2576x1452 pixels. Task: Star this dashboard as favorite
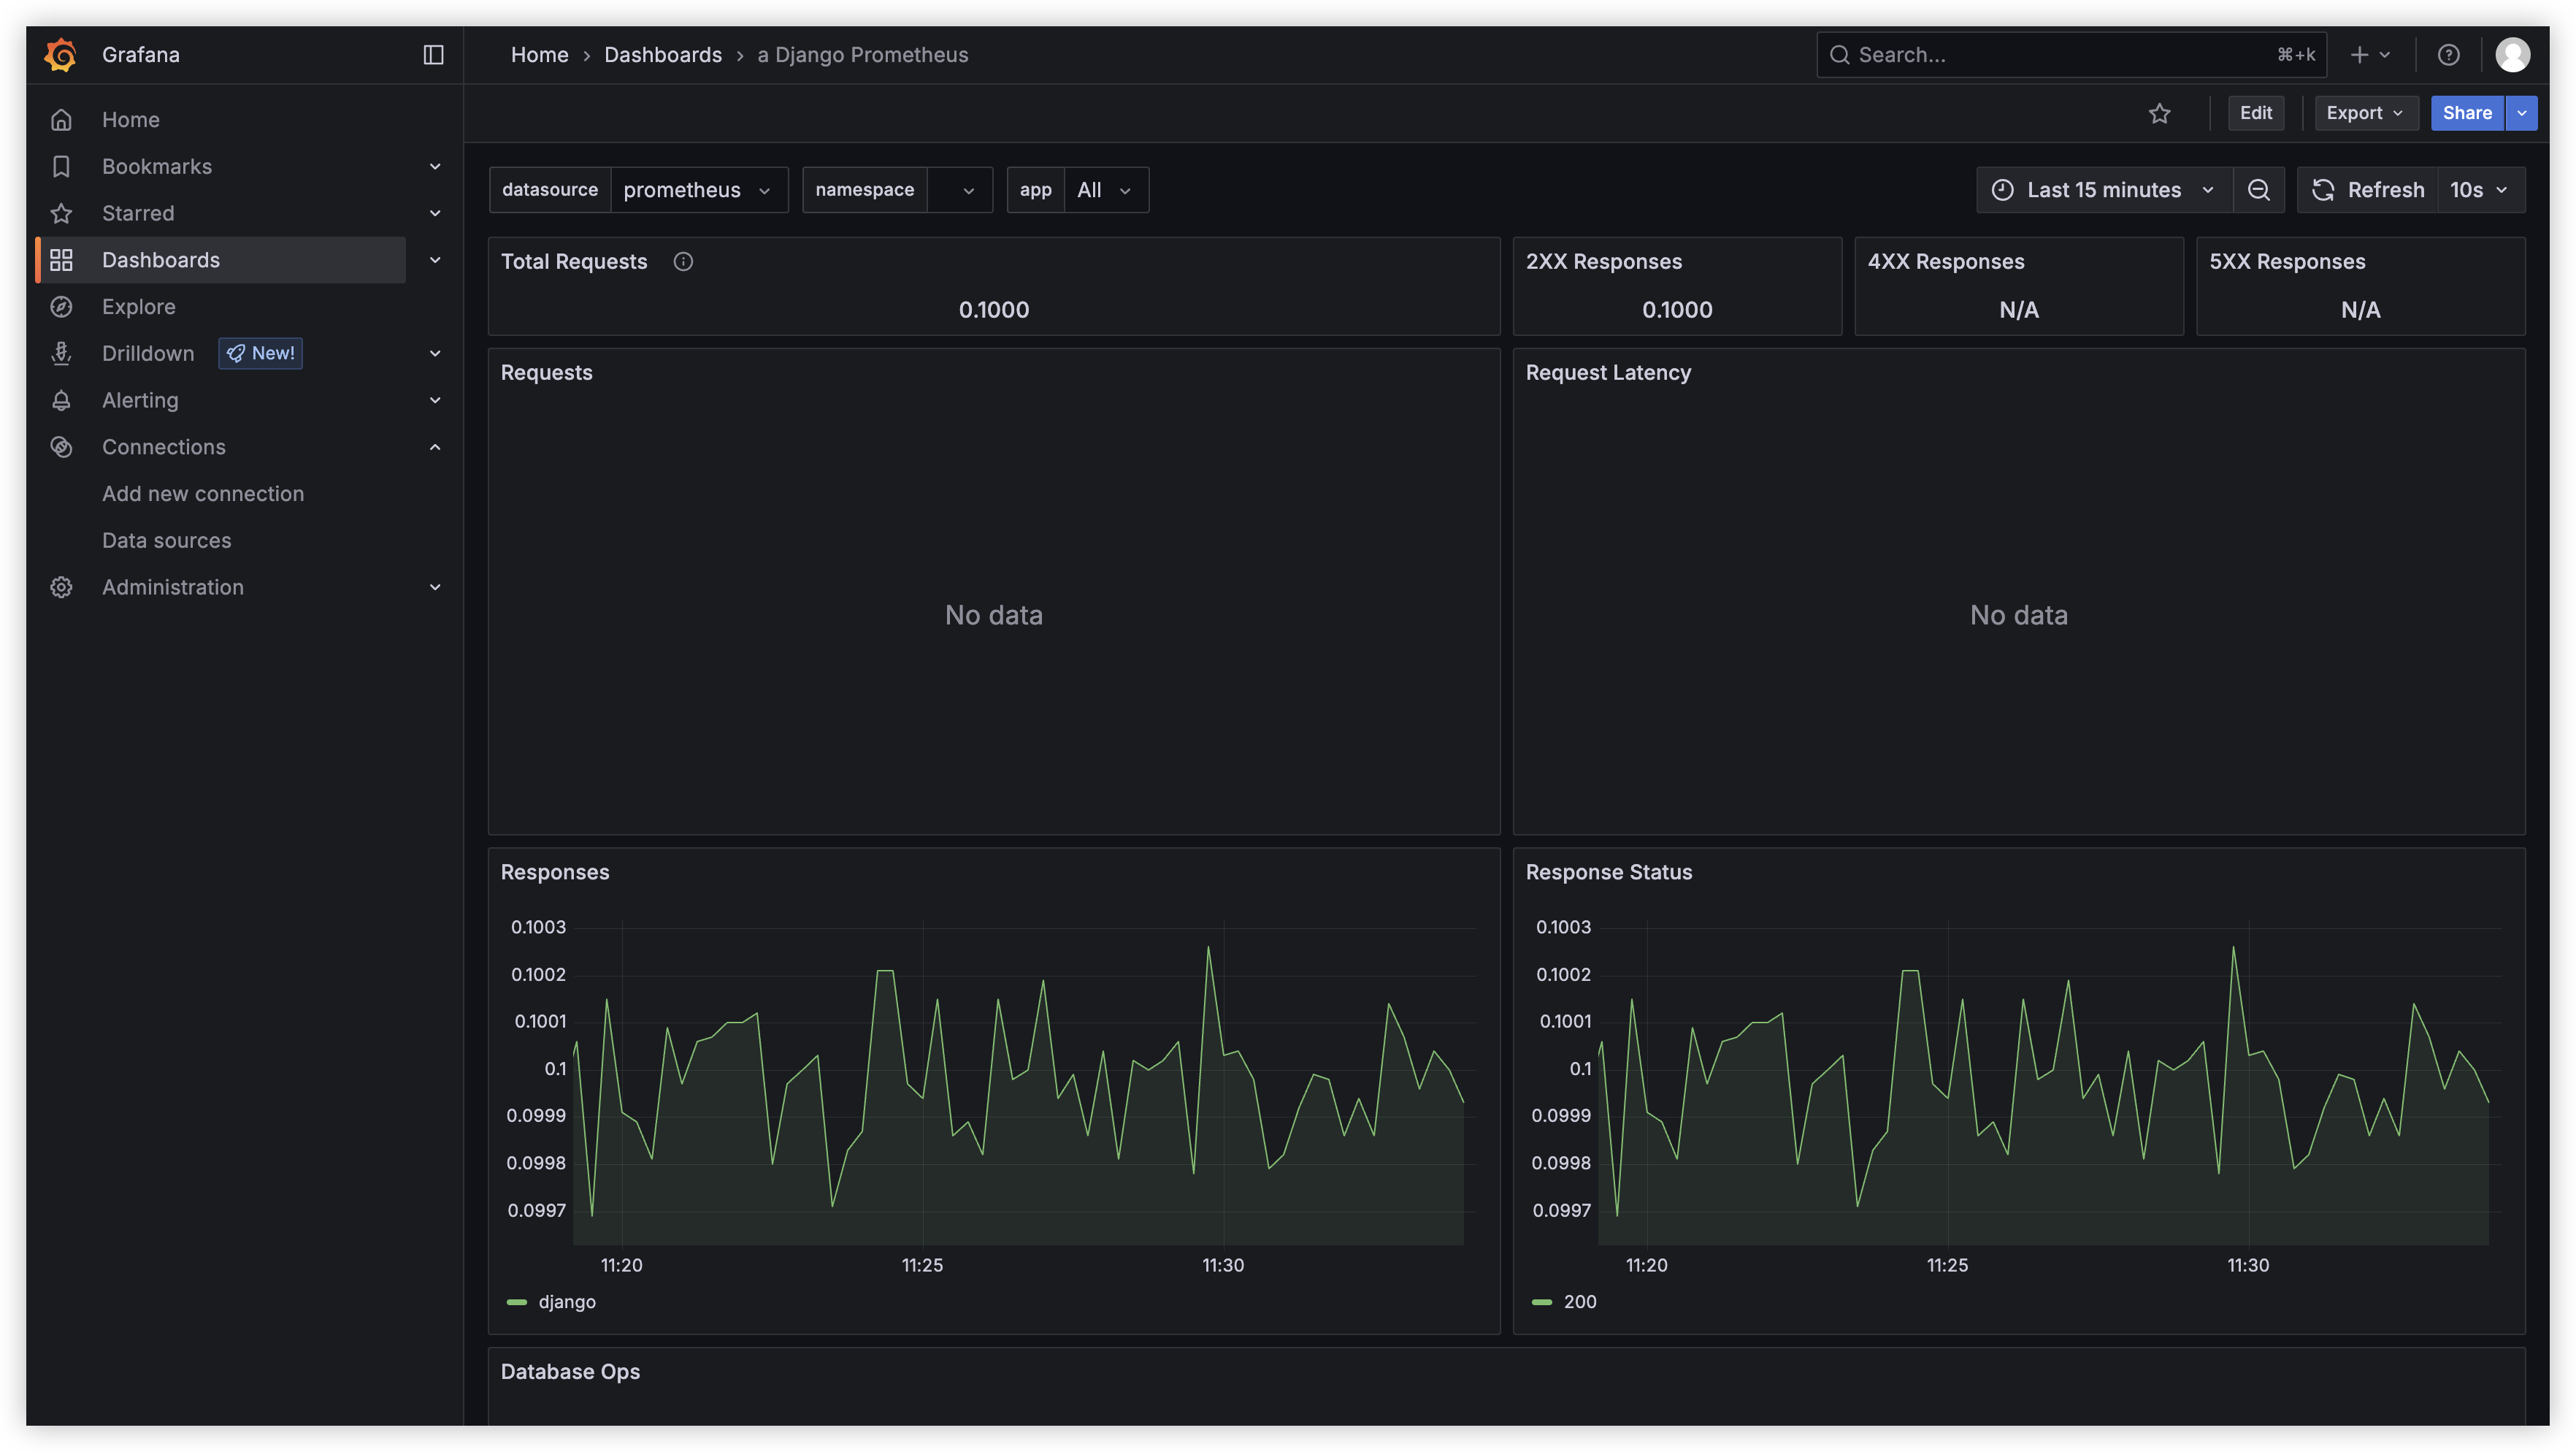pyautogui.click(x=2159, y=113)
